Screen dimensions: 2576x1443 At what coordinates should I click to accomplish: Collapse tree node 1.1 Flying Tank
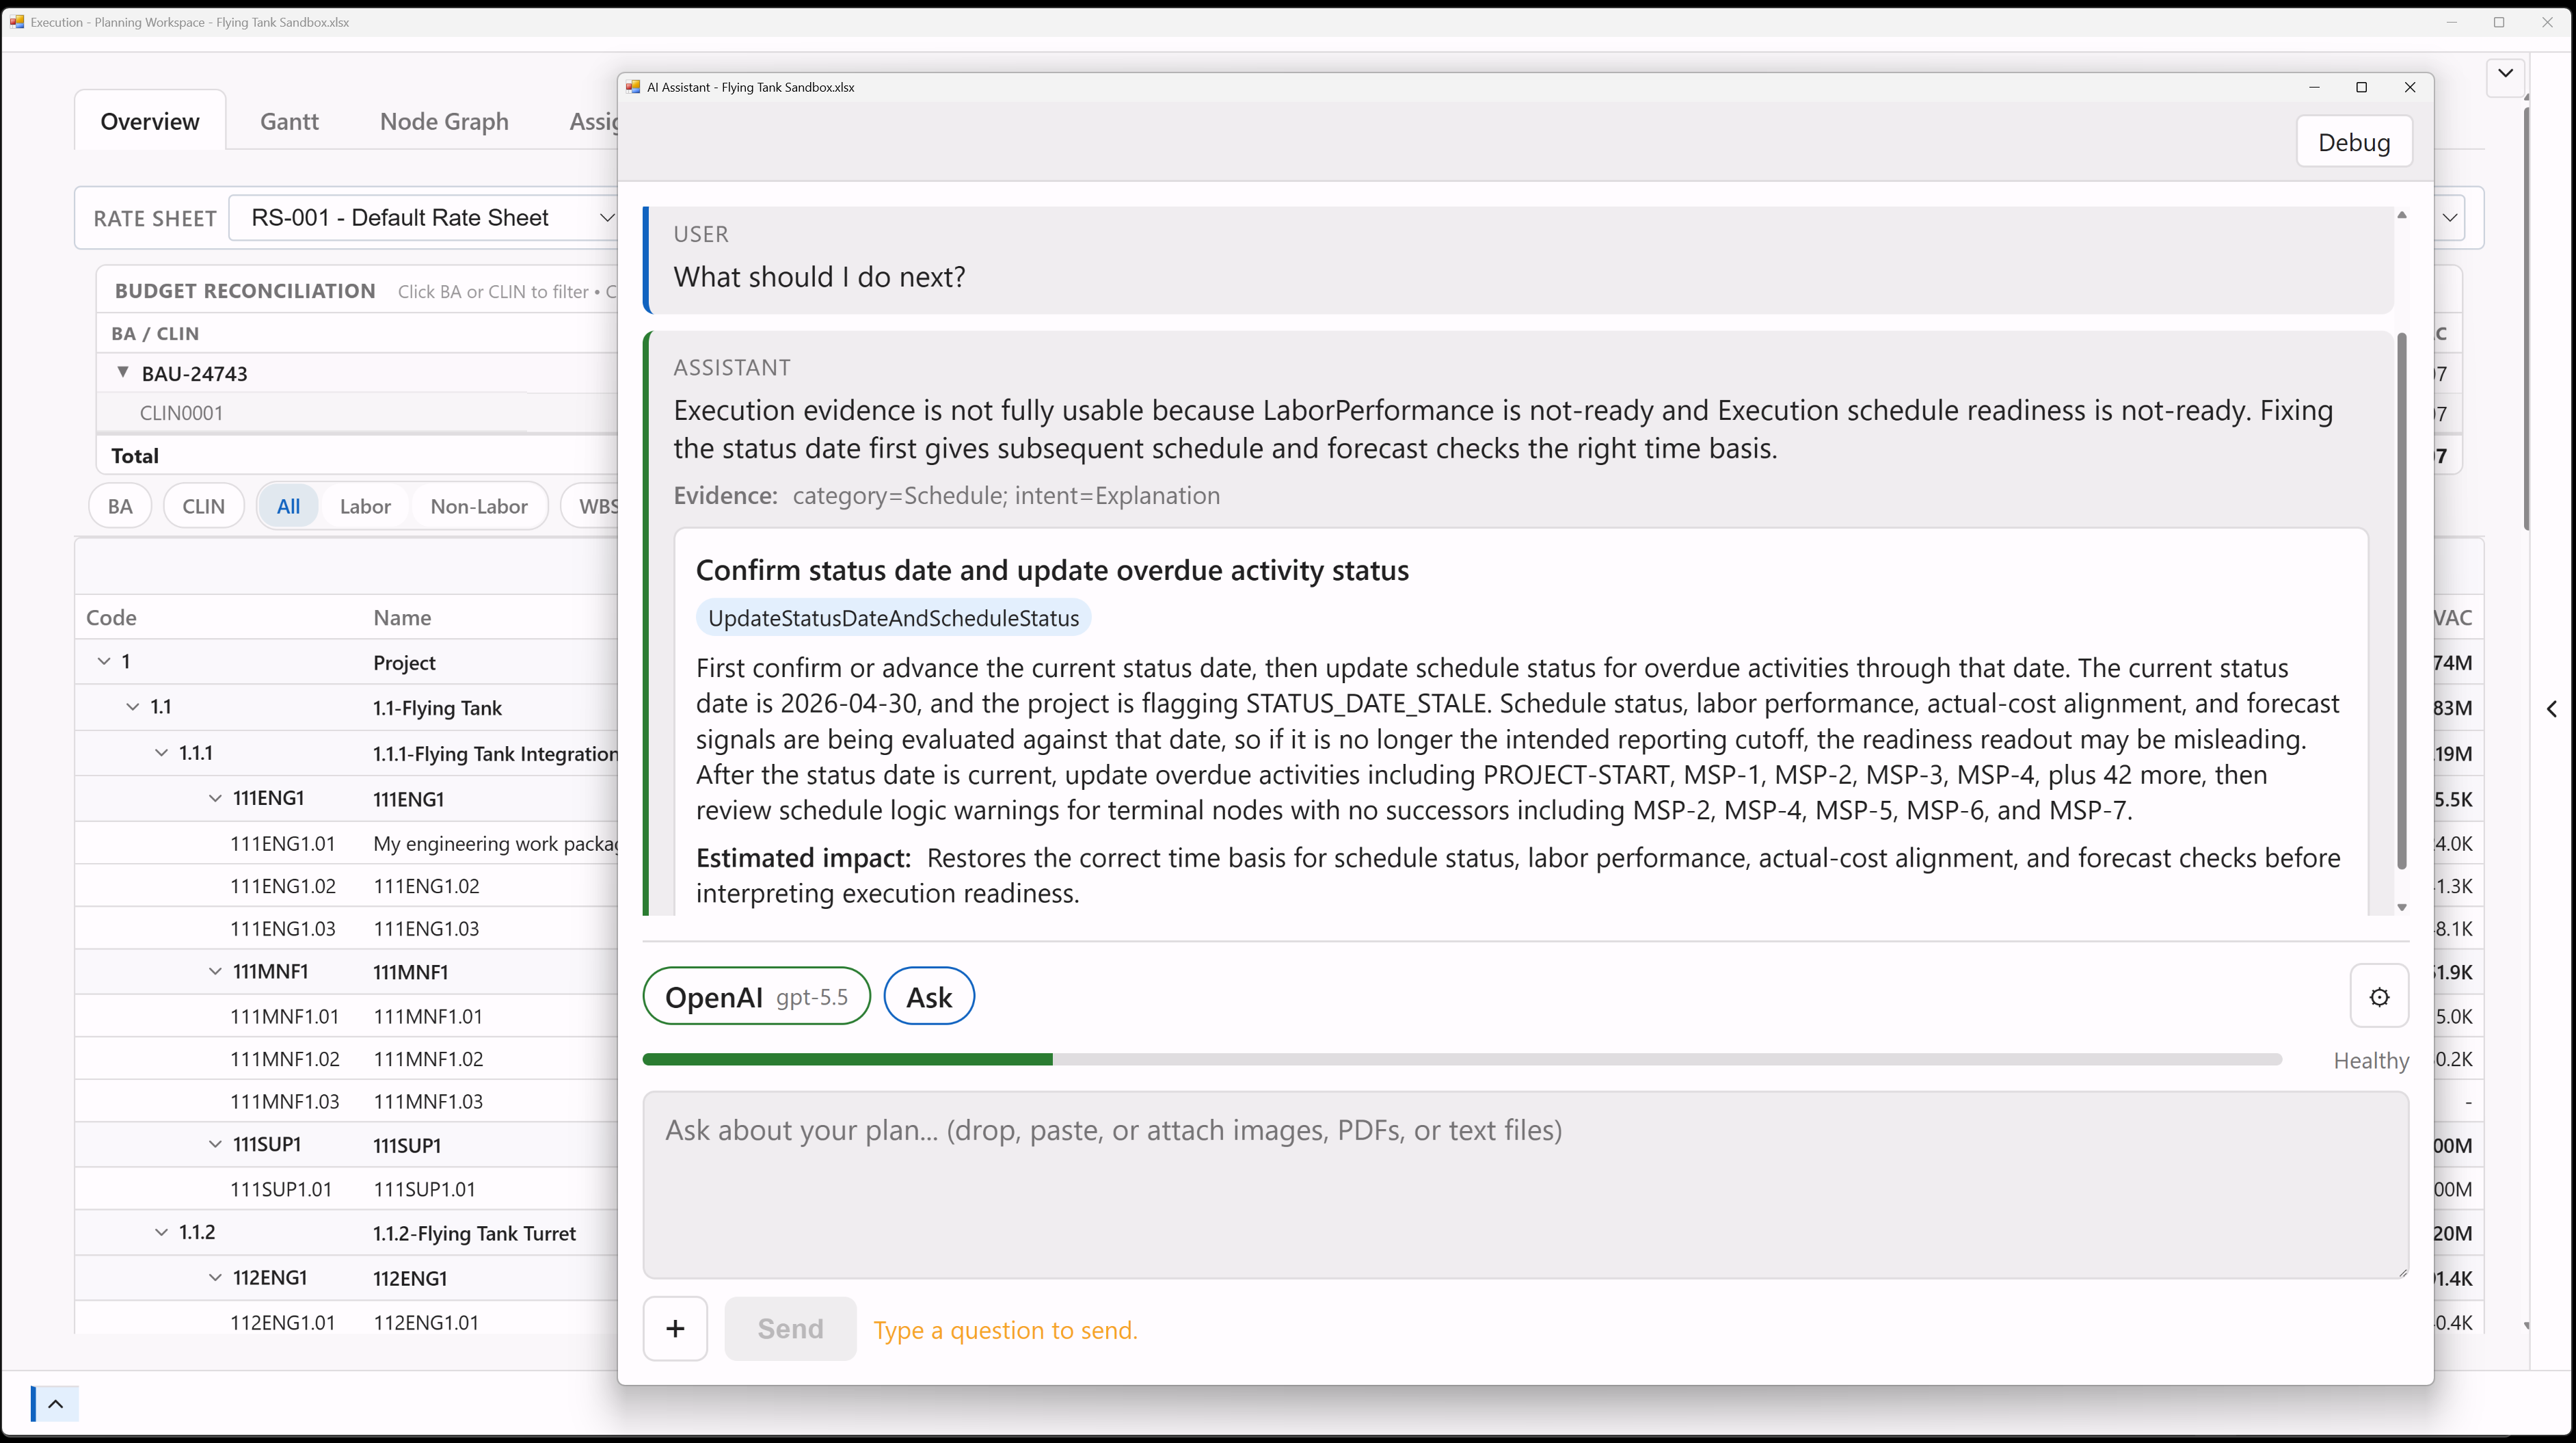coord(132,706)
